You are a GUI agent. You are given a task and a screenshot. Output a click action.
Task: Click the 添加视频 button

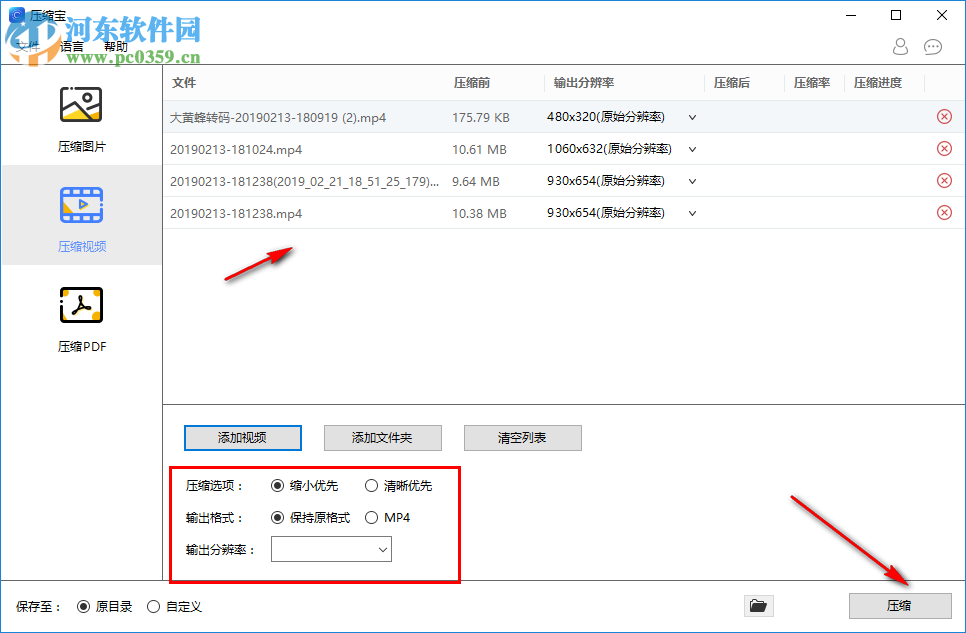click(242, 437)
